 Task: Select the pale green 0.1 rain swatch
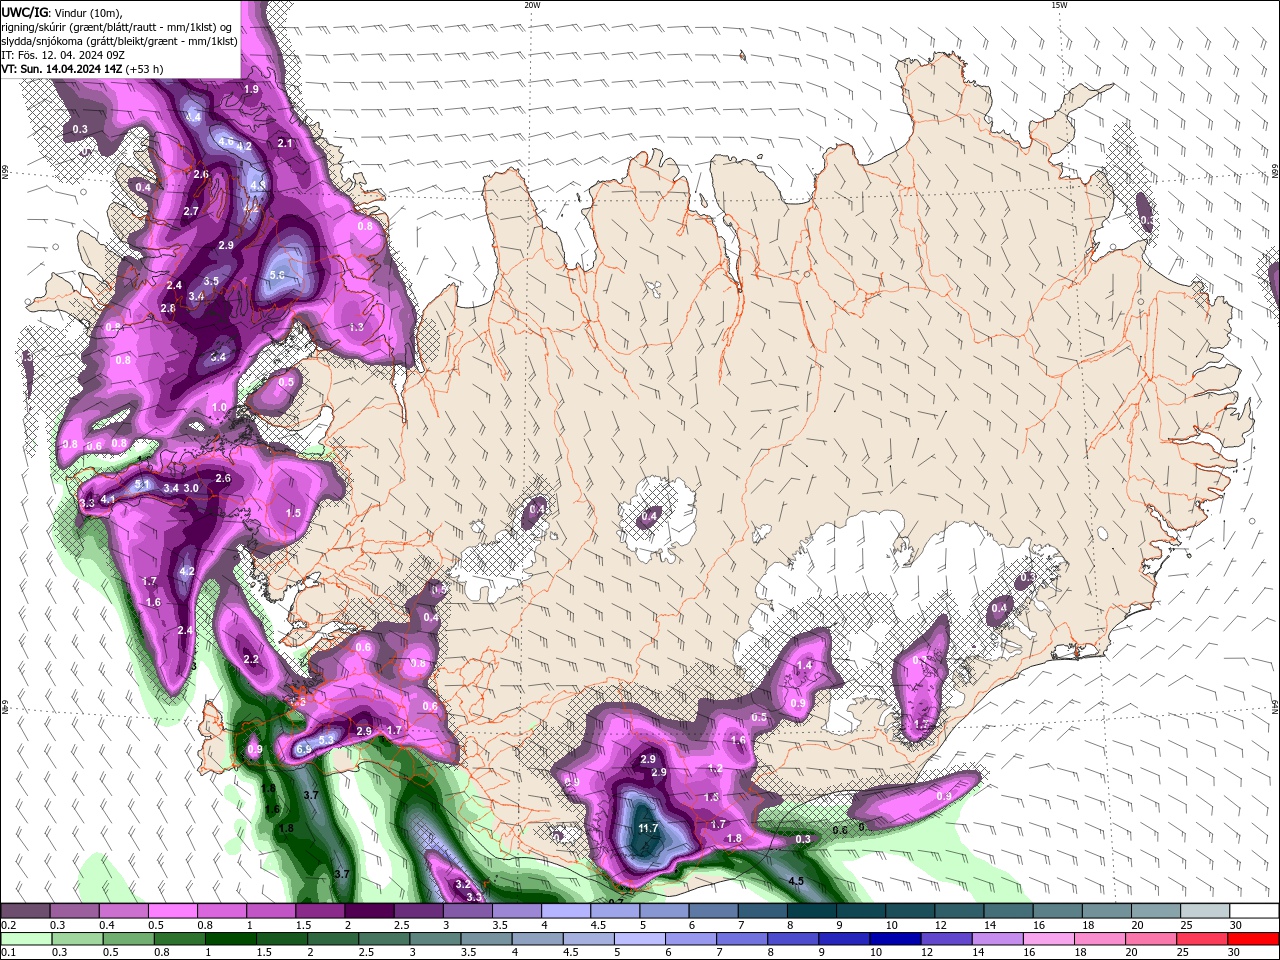pos(25,939)
